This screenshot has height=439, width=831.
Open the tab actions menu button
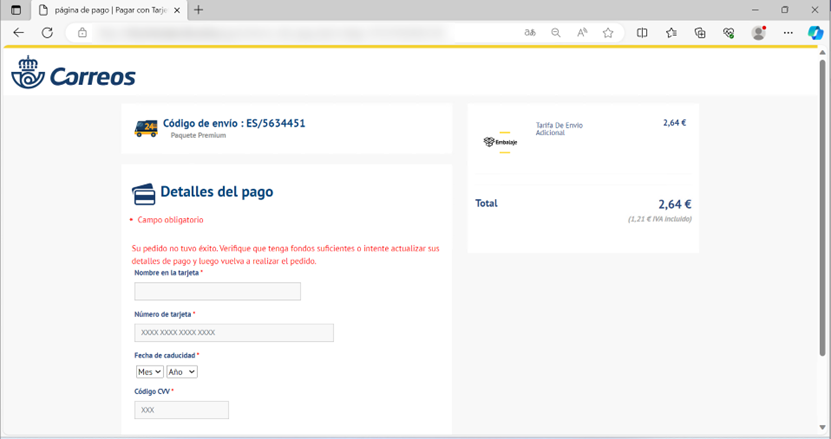pos(15,10)
